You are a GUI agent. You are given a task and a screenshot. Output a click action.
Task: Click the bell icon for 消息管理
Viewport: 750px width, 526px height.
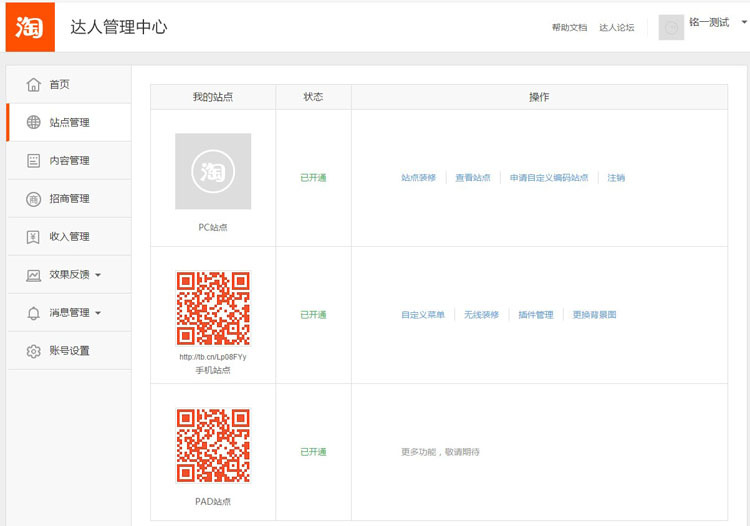coord(33,313)
